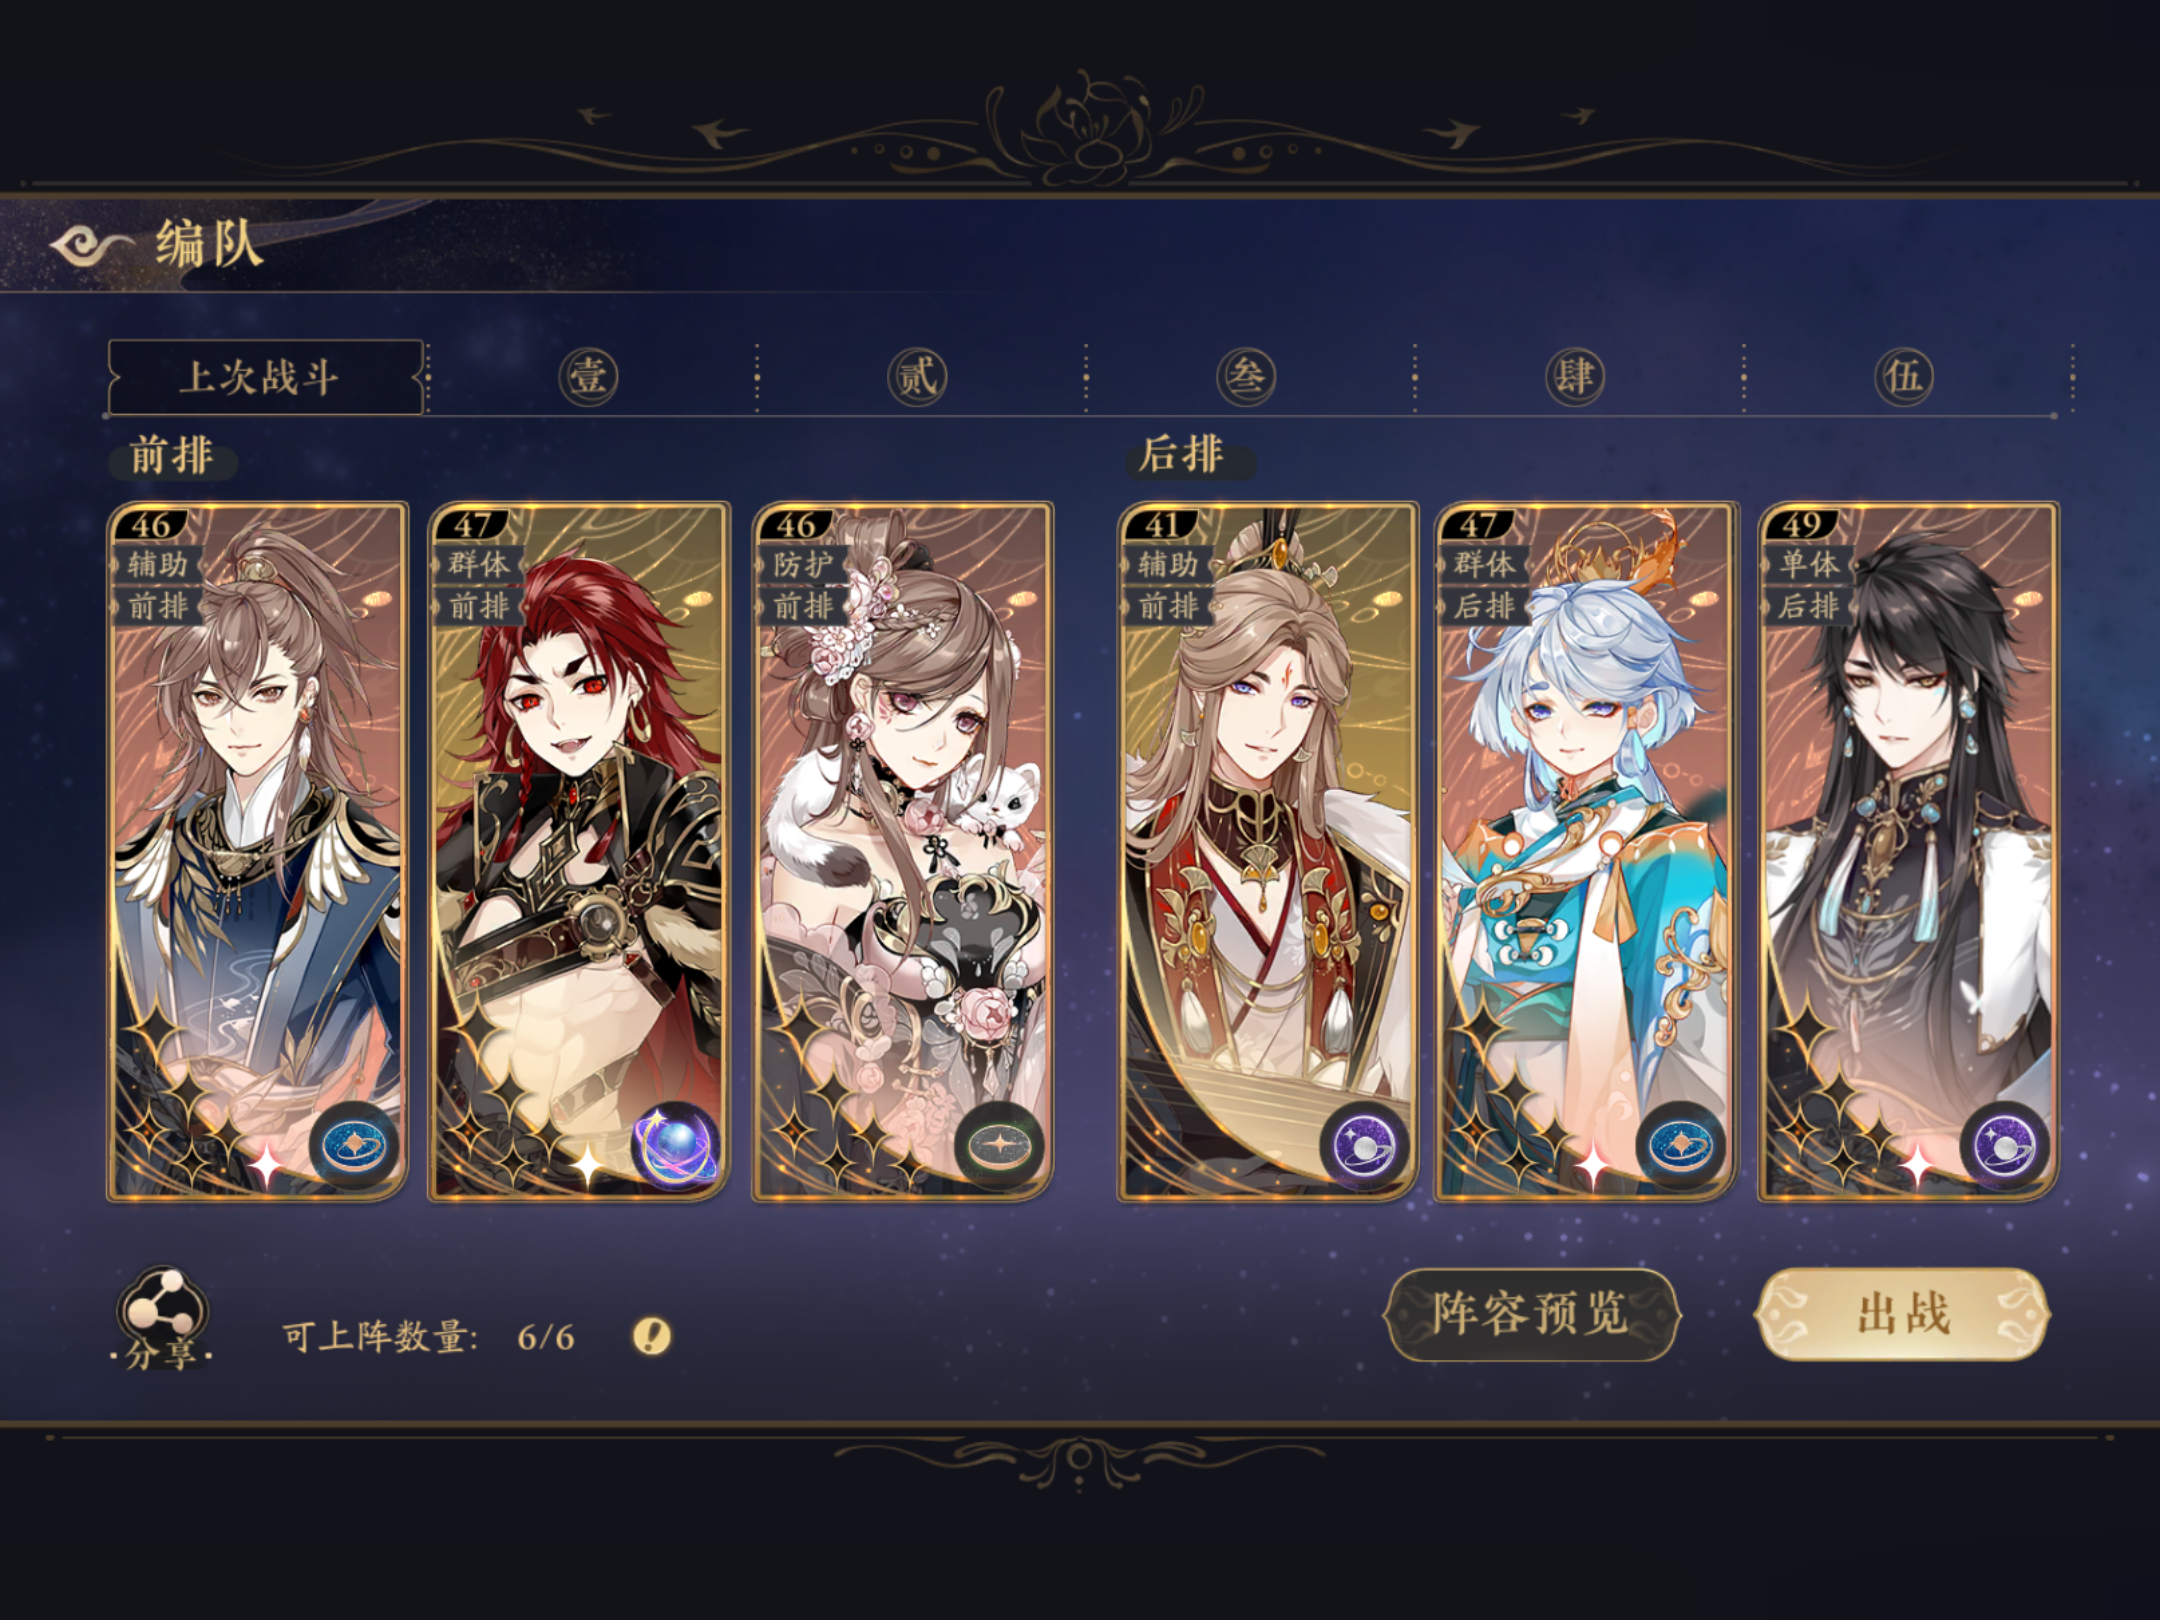Tap the 出战 battle button
This screenshot has height=1620, width=2160.
pyautogui.click(x=1903, y=1314)
